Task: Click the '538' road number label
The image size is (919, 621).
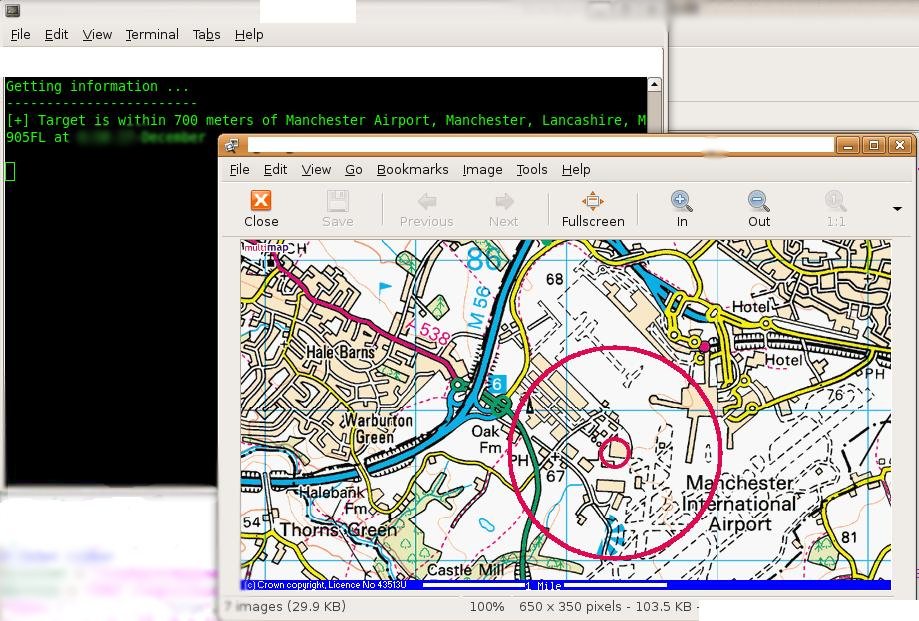Action: [434, 333]
